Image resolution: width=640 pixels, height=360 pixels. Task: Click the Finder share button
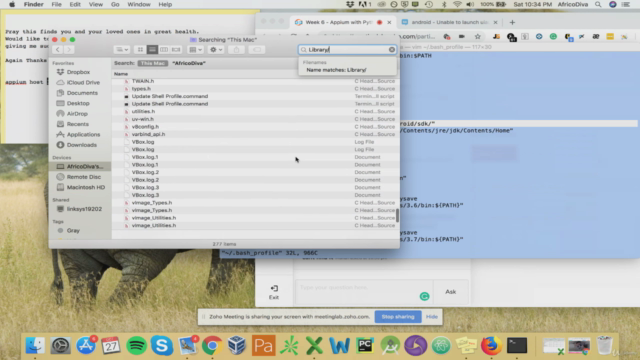pos(236,49)
